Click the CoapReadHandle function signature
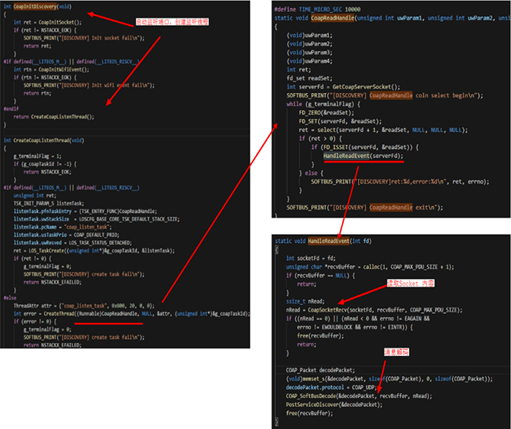The image size is (511, 429). tap(392, 18)
